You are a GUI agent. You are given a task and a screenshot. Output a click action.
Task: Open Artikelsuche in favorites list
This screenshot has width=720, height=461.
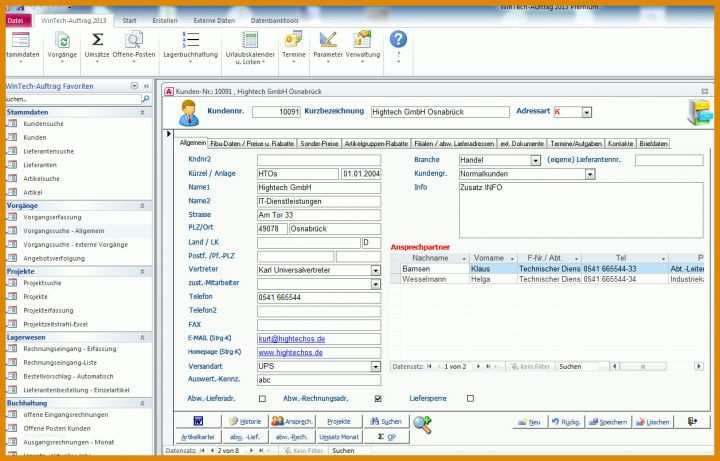click(x=41, y=179)
